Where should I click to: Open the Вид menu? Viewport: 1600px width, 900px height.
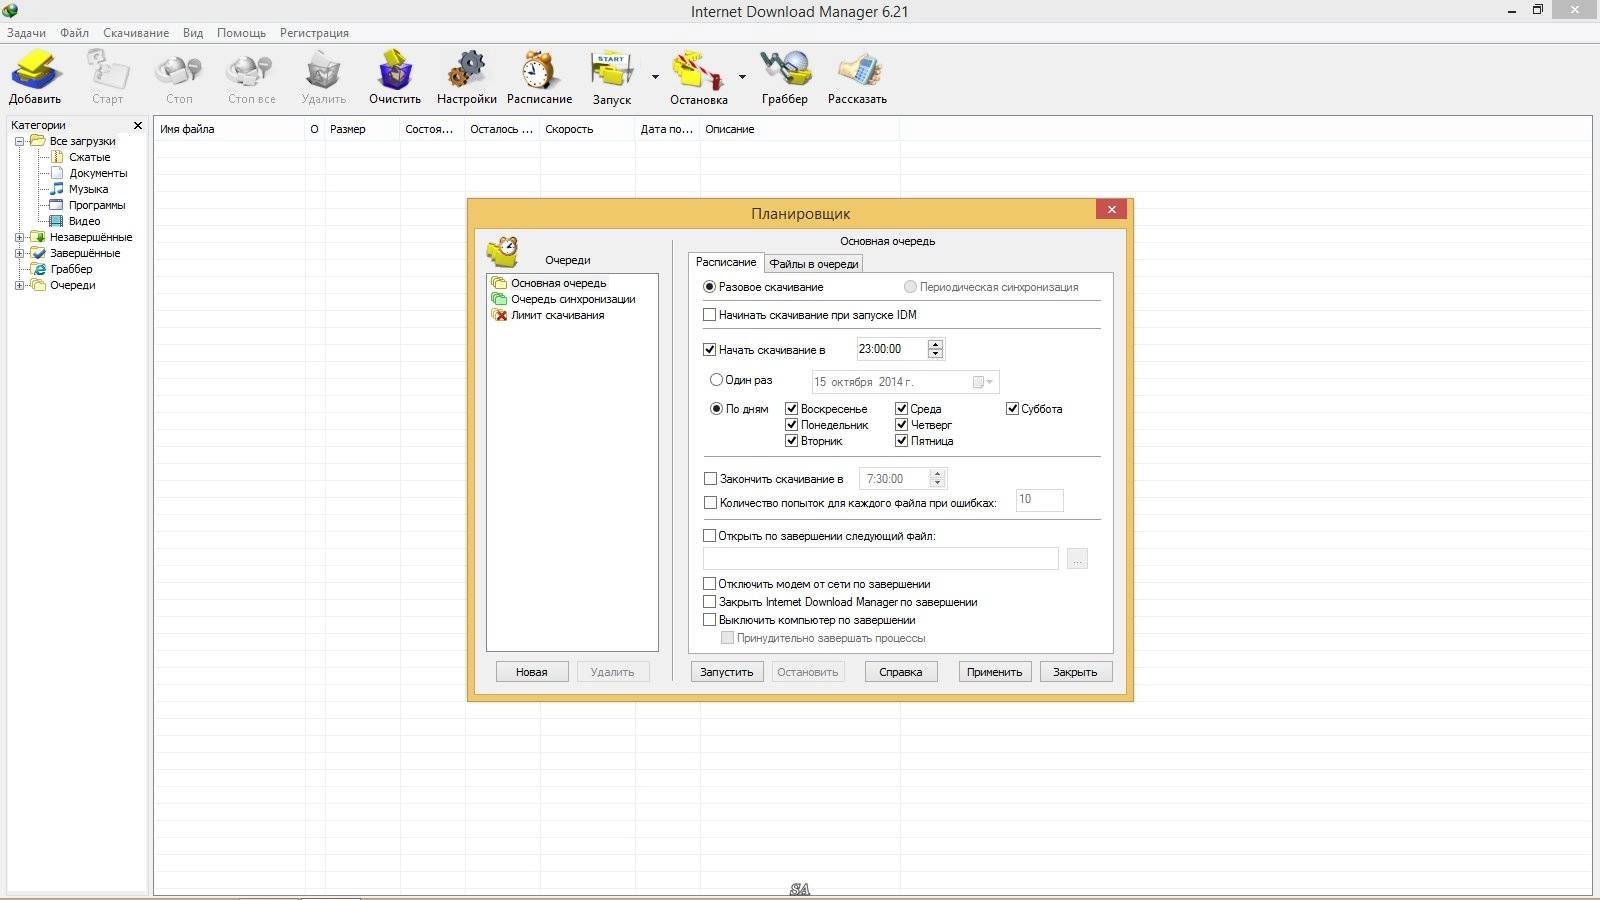click(x=193, y=33)
